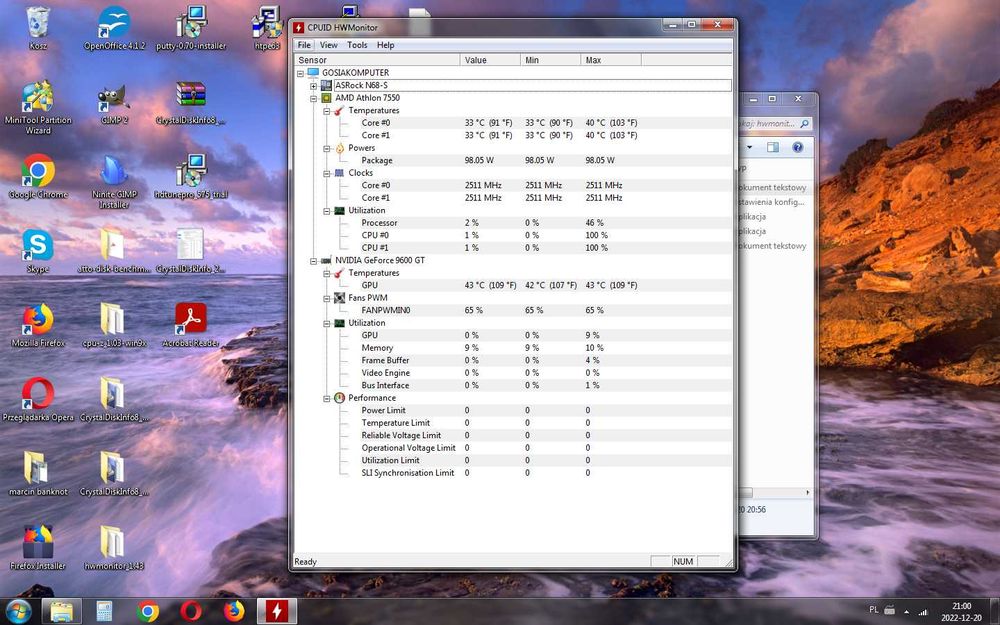Select Google Chrome desktop shortcut
The height and width of the screenshot is (625, 1000).
(x=38, y=177)
